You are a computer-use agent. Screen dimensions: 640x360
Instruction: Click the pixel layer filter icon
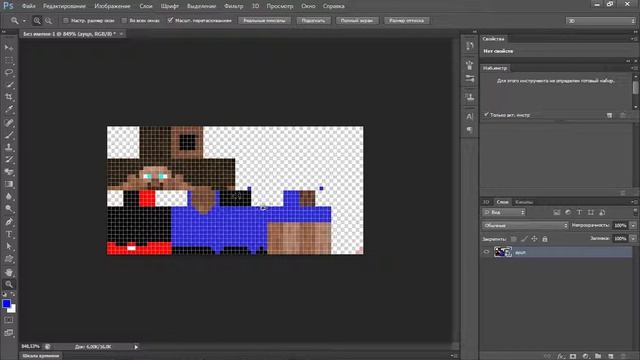coord(557,212)
